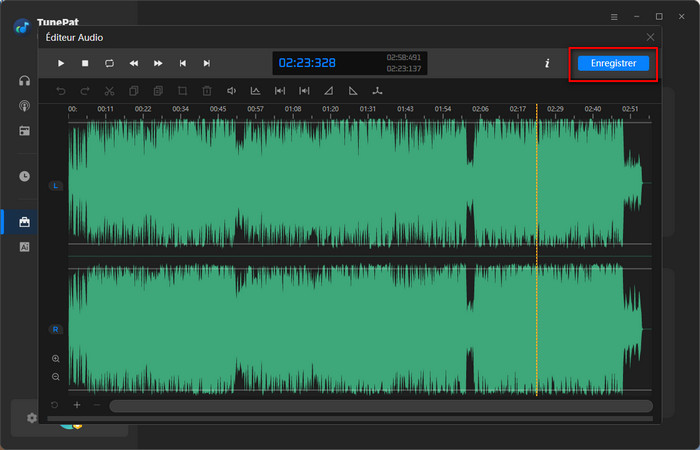This screenshot has width=700, height=450.
Task: Click the second trim-silence speaker icon
Action: tap(304, 91)
